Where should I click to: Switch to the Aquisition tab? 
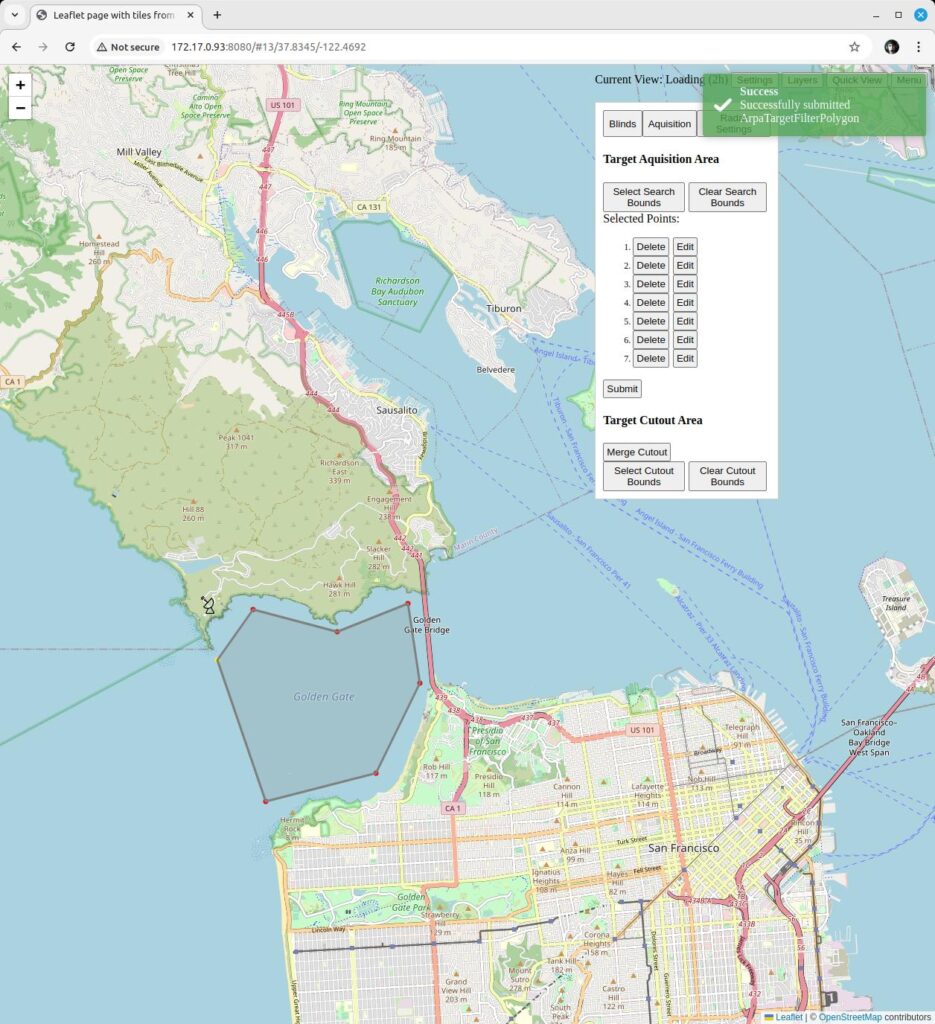[669, 124]
